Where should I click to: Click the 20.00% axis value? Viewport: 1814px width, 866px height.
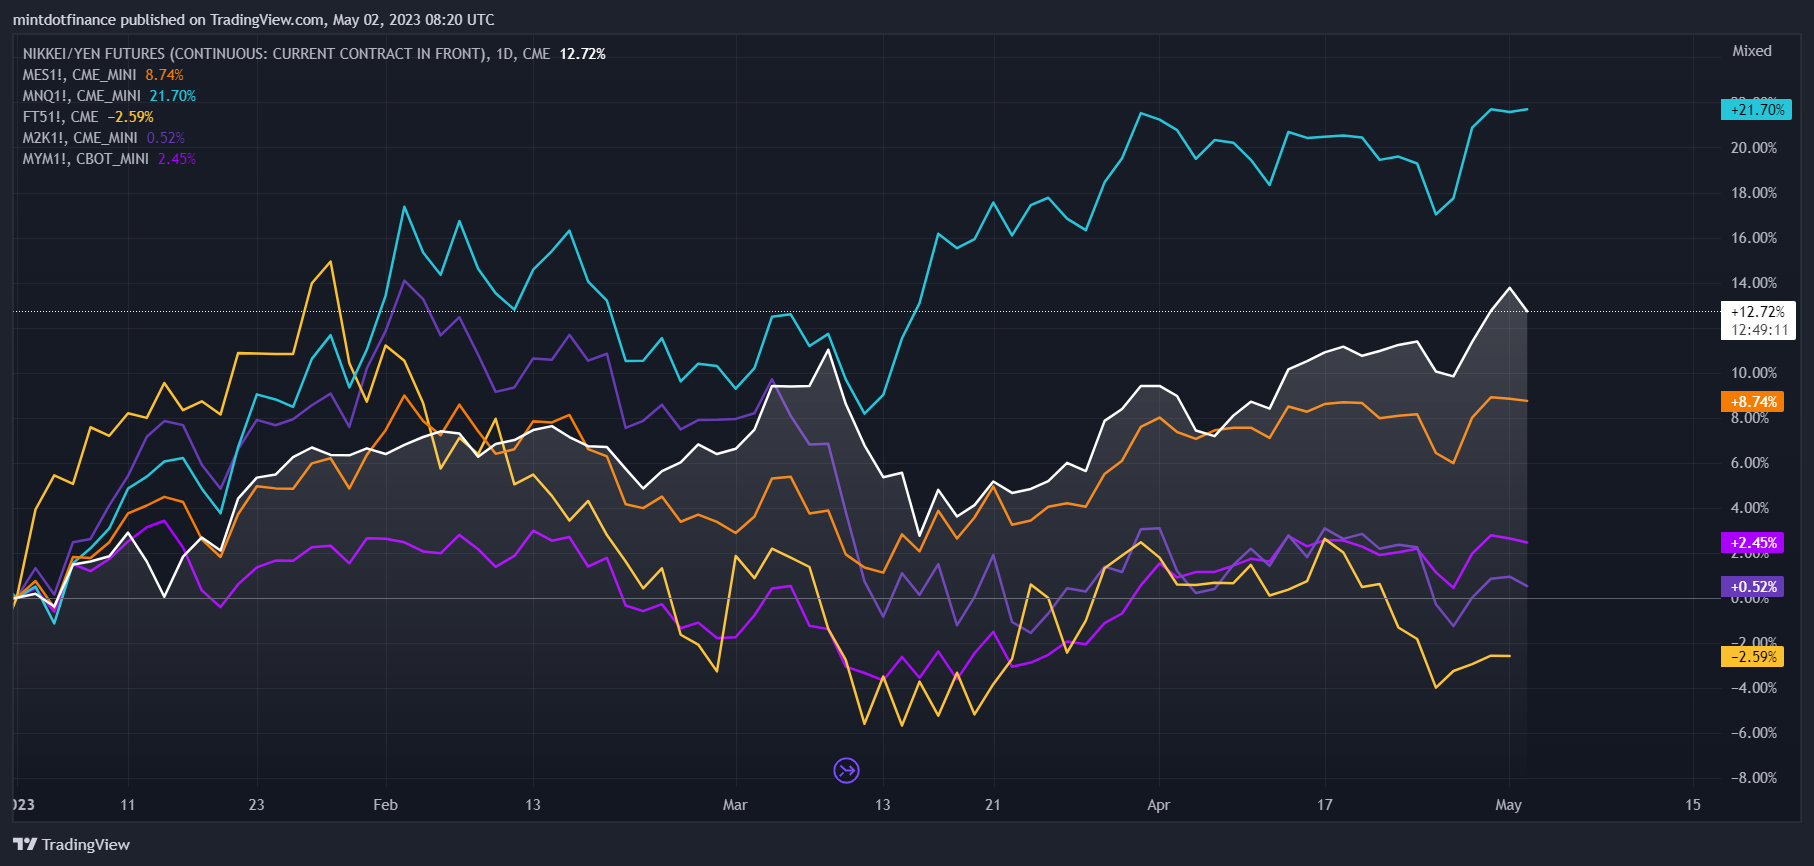point(1754,148)
